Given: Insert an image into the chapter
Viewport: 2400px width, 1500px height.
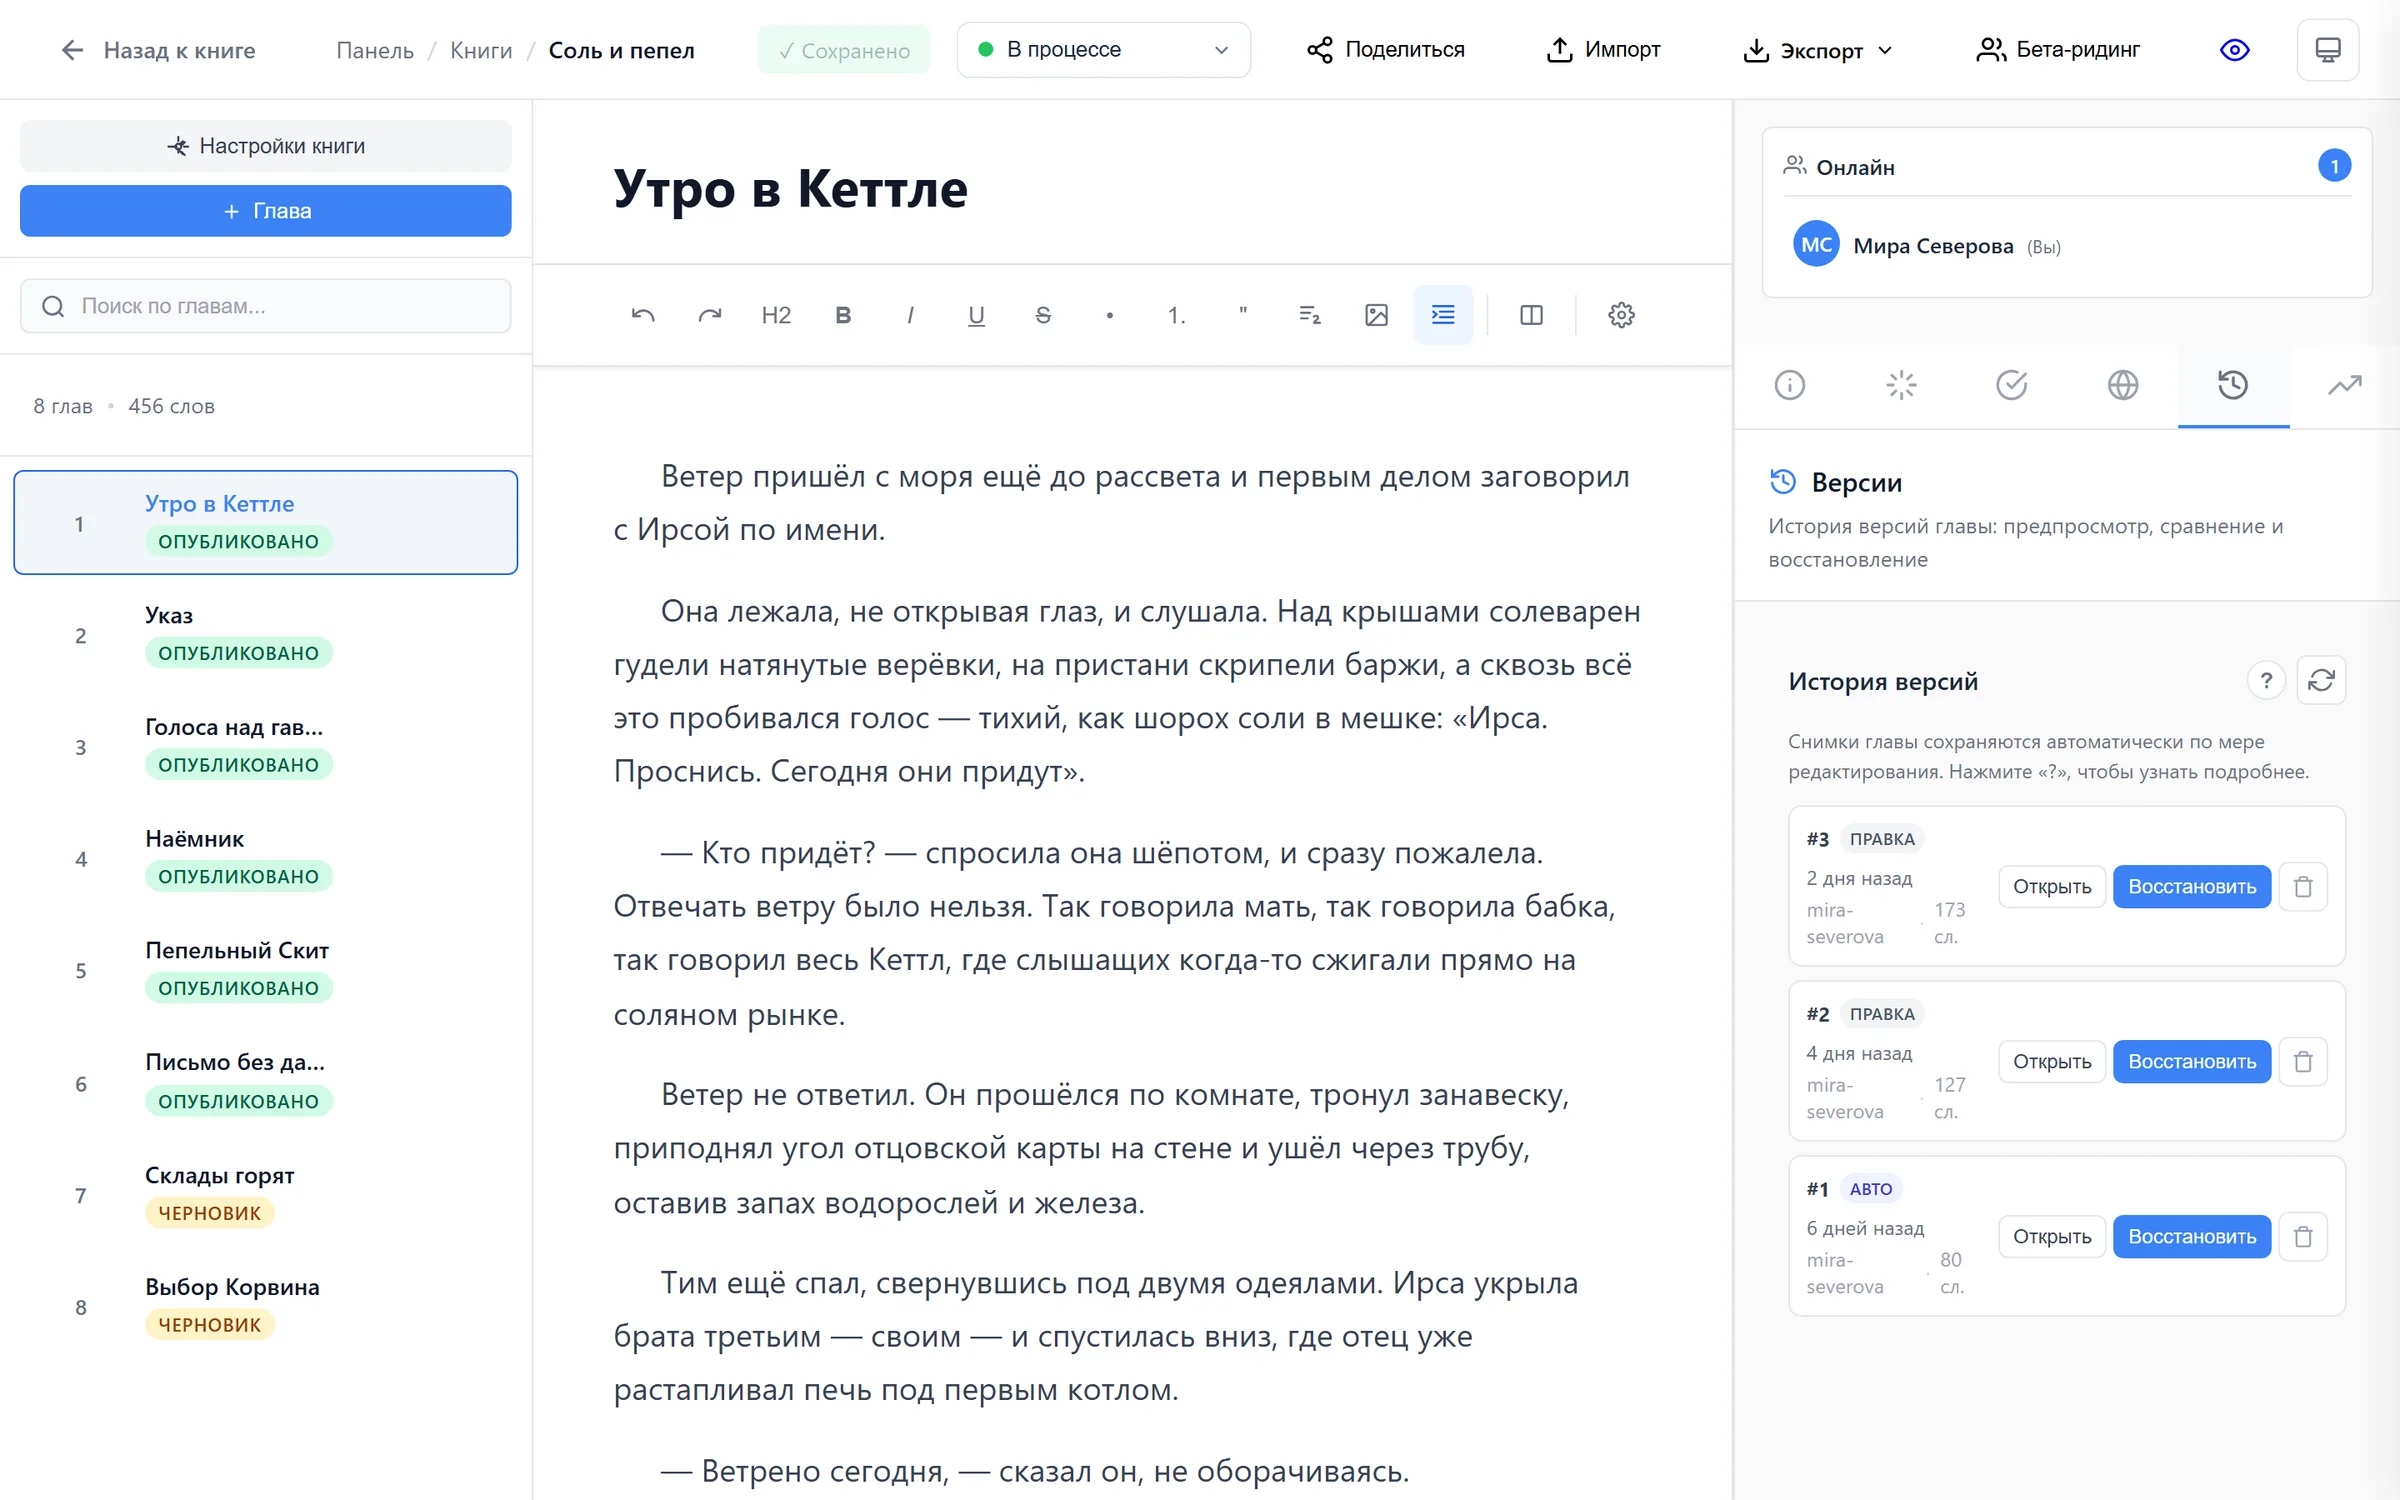Looking at the screenshot, I should click(x=1376, y=315).
